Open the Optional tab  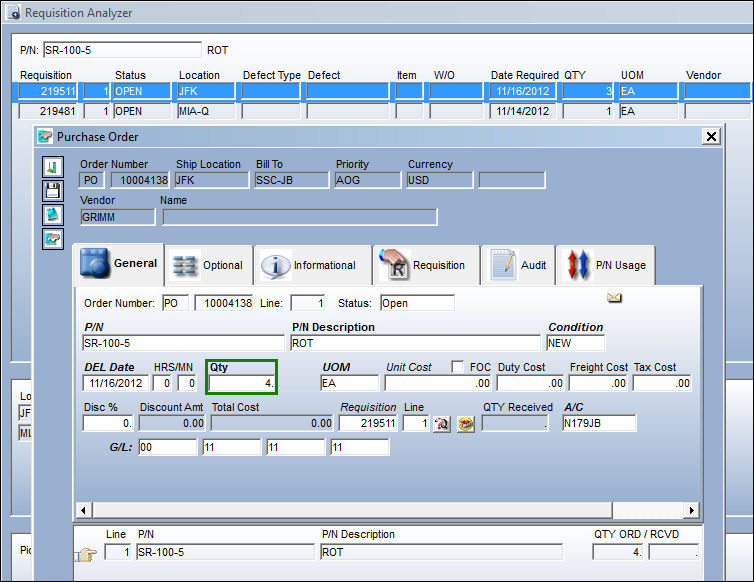(208, 265)
